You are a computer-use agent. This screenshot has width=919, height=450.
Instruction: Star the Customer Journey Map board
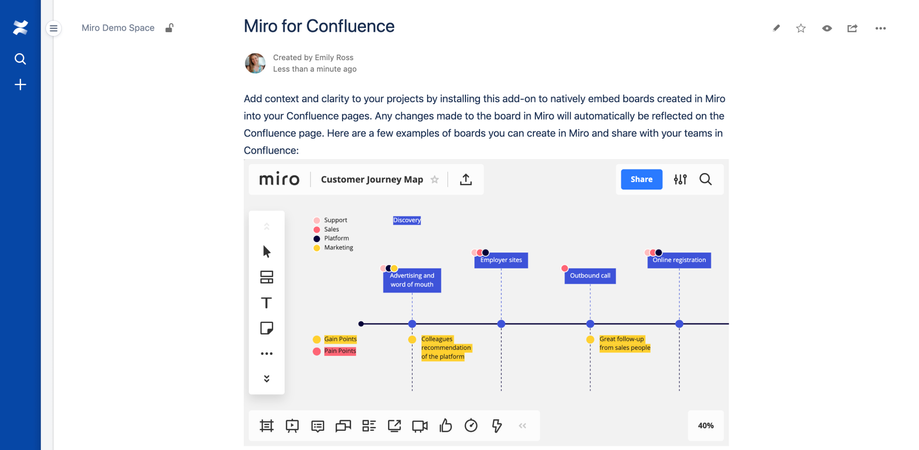[x=435, y=179]
